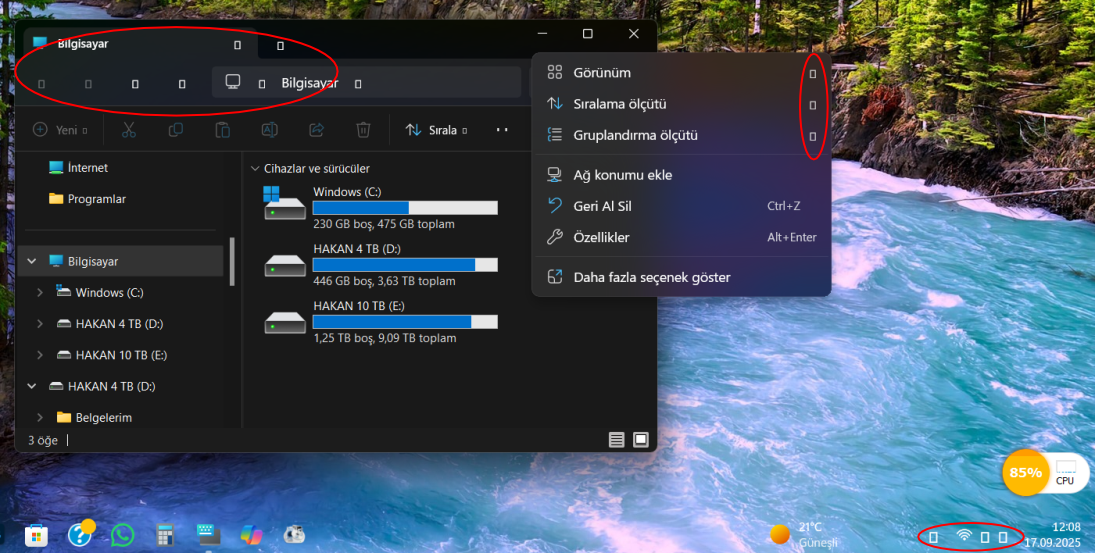Screen dimensions: 1095x553
Task: Click the Share icon in Explorer toolbar
Action: click(316, 130)
